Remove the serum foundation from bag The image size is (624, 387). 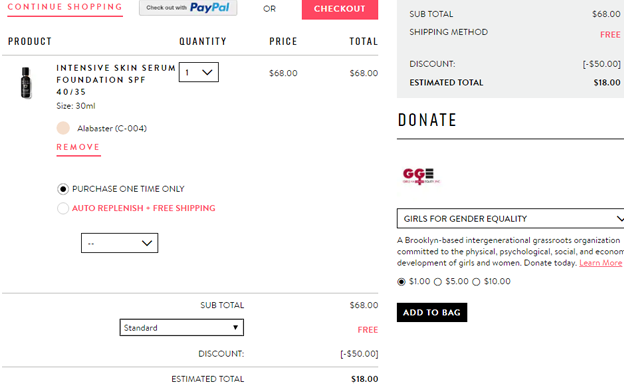click(x=78, y=147)
